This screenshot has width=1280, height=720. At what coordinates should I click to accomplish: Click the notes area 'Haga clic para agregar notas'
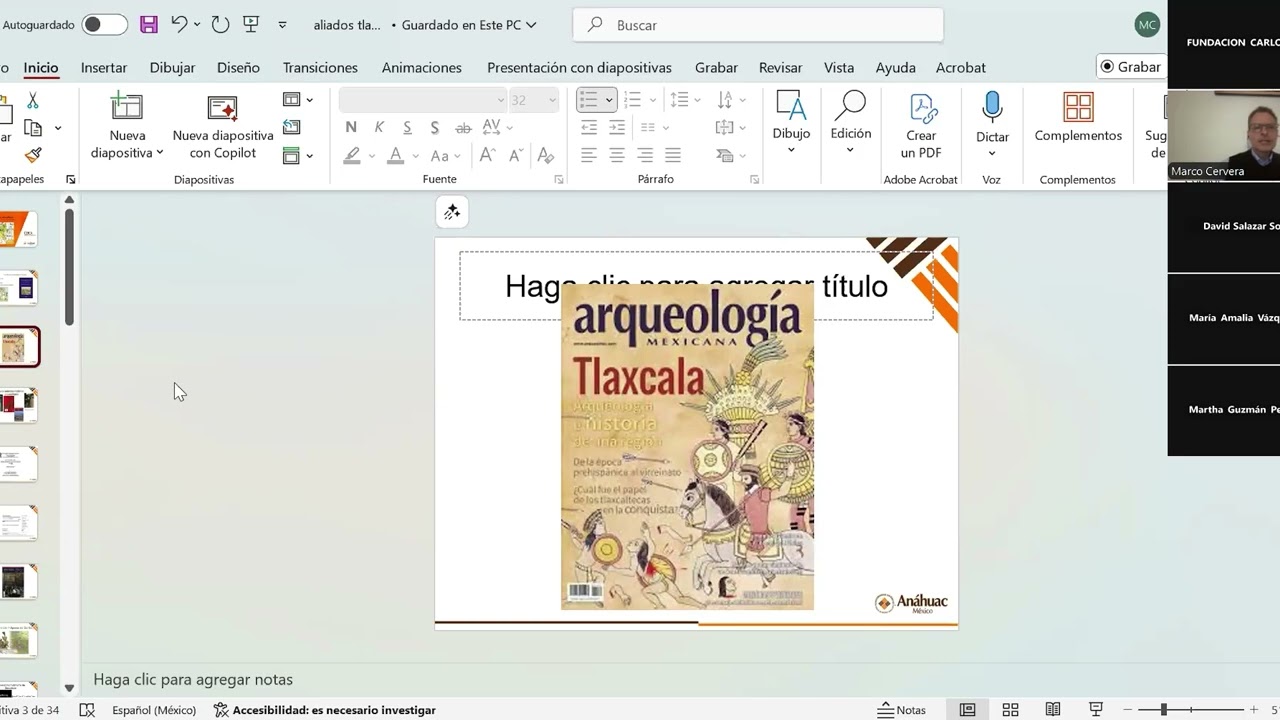(193, 680)
